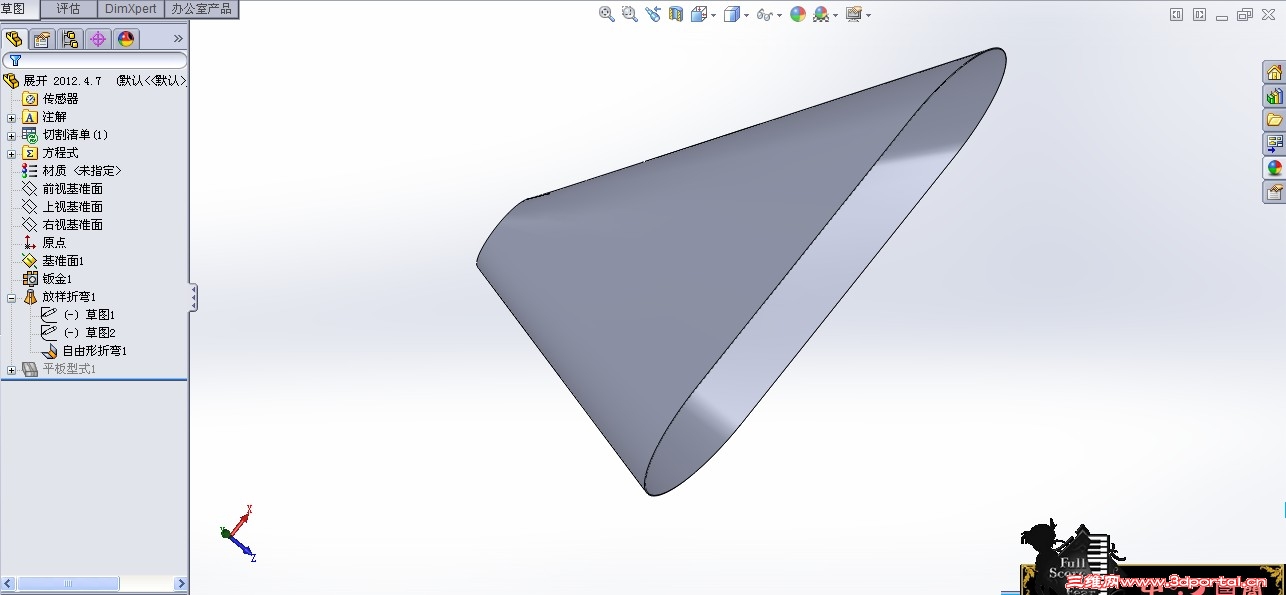Select 材质 <未指定> in the tree
Screen dimensions: 1286x595
tap(71, 170)
